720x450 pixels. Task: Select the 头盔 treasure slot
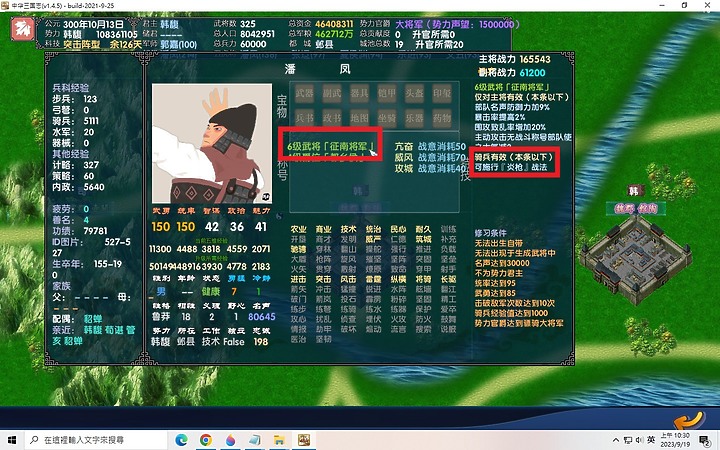pos(414,93)
